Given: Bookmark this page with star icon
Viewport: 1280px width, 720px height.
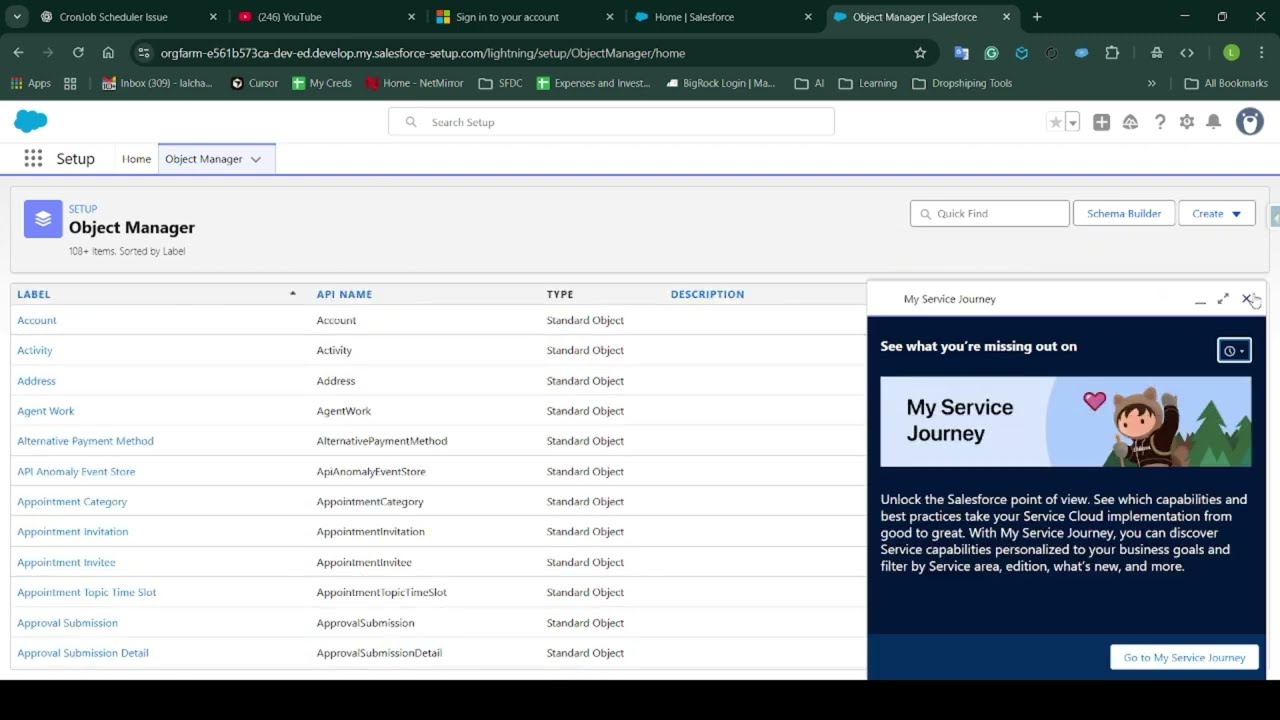Looking at the screenshot, I should [920, 53].
